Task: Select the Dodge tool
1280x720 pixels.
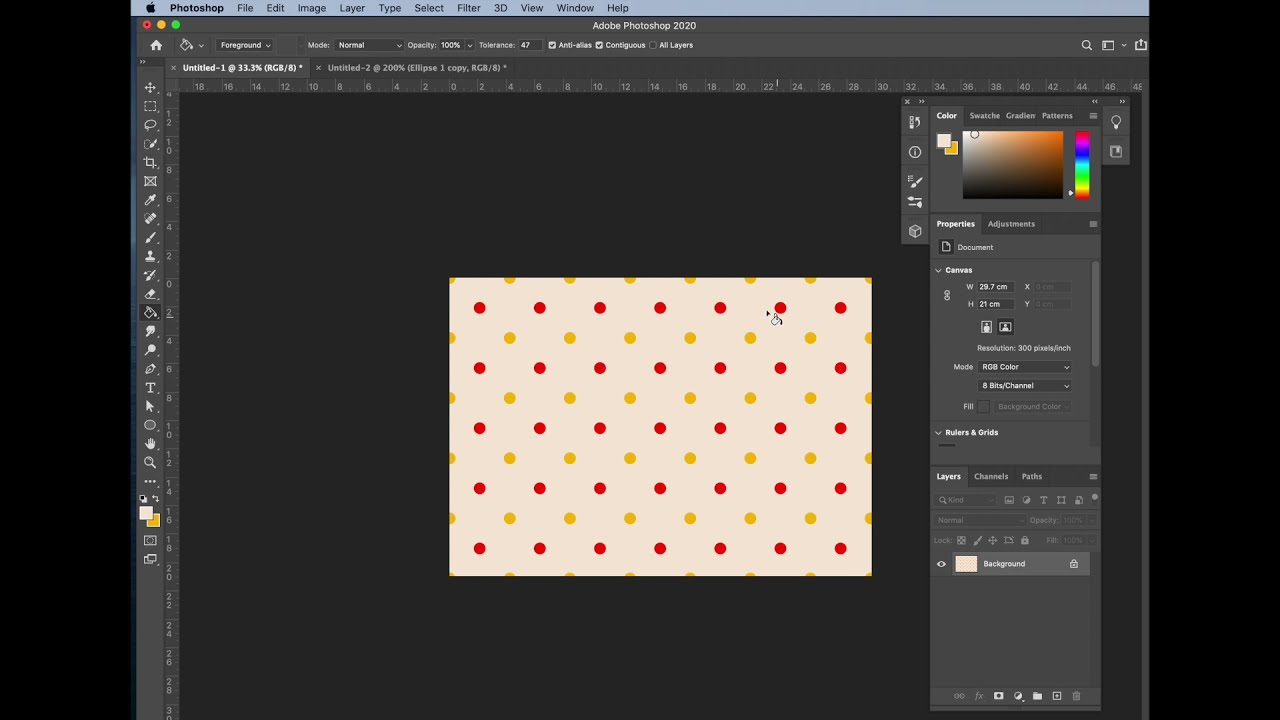Action: (x=150, y=350)
